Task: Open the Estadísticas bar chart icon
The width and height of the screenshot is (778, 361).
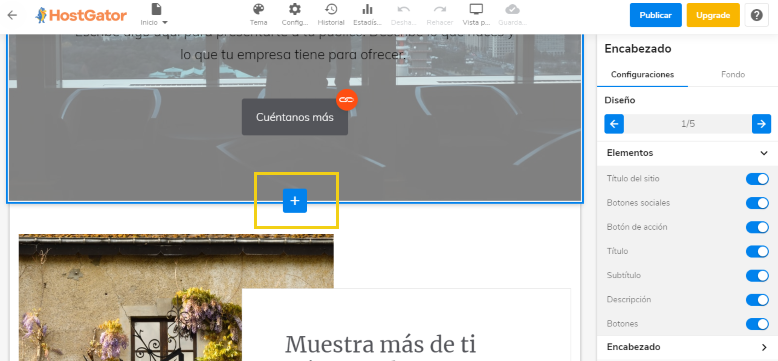Action: pyautogui.click(x=367, y=15)
